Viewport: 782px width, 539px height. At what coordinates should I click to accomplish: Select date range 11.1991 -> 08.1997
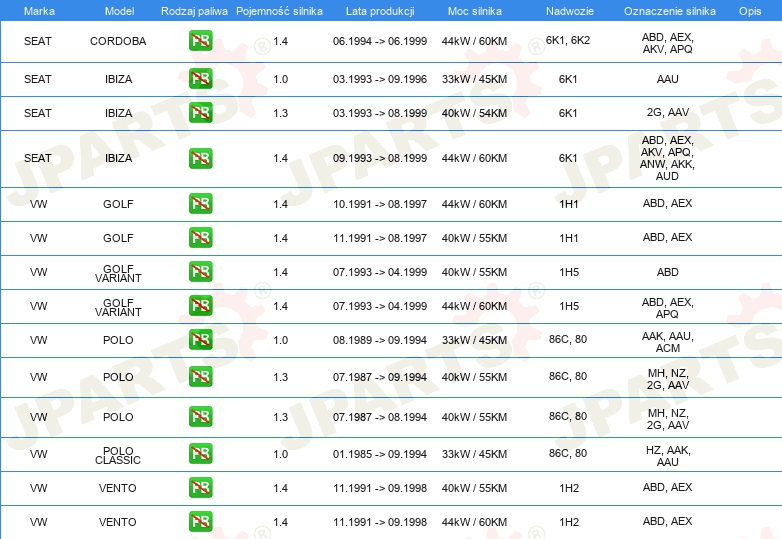pyautogui.click(x=380, y=238)
